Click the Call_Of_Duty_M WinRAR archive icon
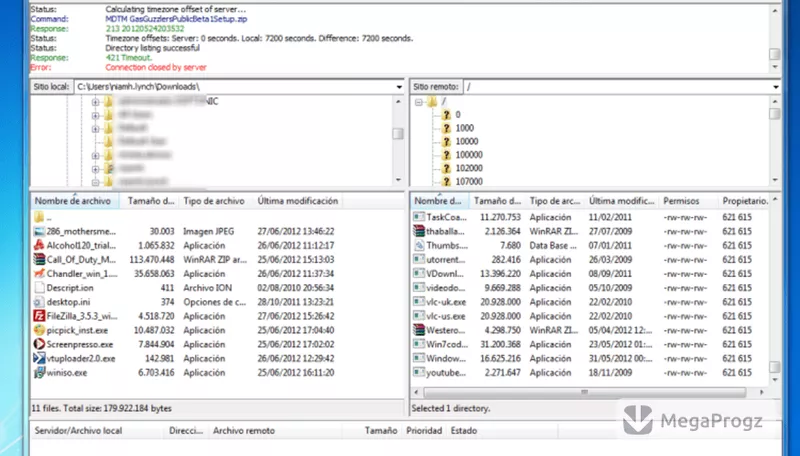800x456 pixels. (39, 260)
